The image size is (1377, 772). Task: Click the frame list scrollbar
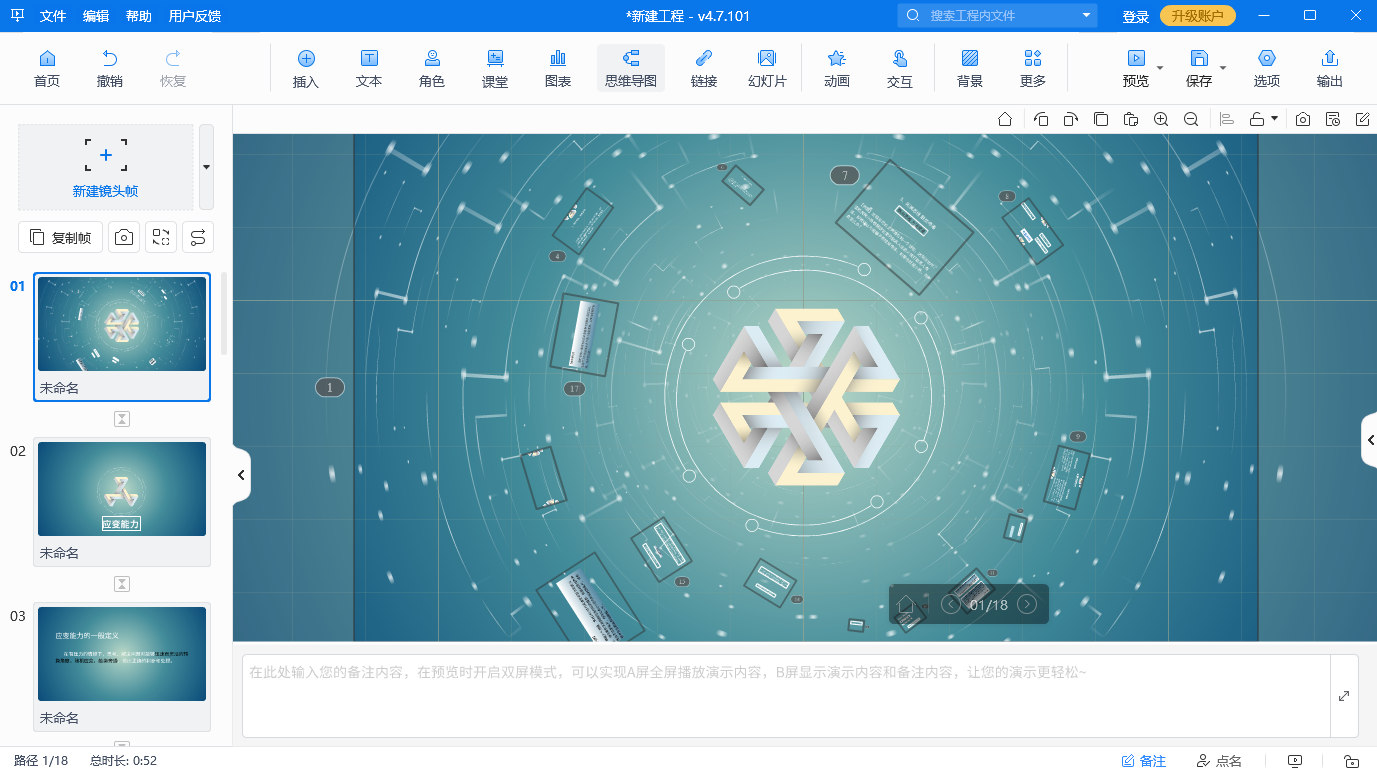[224, 313]
